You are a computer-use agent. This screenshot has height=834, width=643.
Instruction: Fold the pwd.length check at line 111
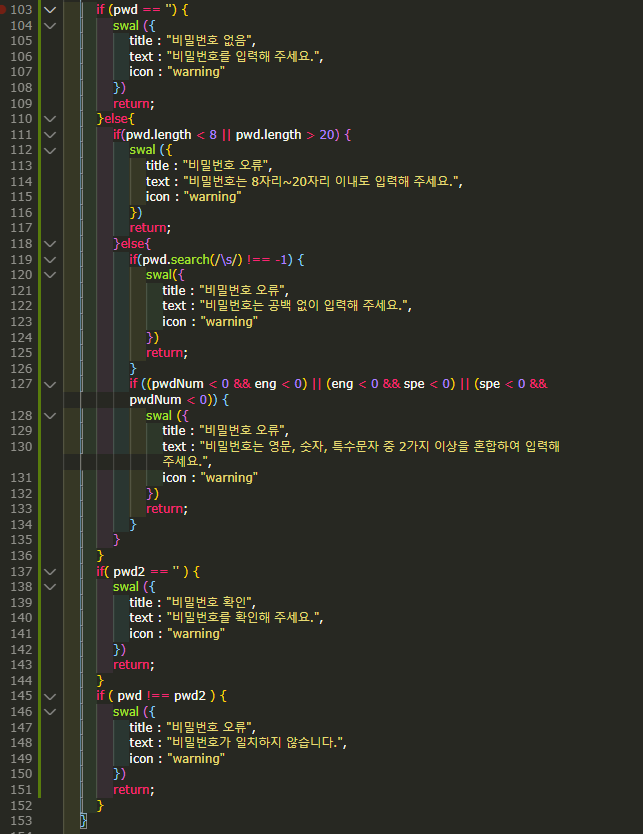(49, 135)
